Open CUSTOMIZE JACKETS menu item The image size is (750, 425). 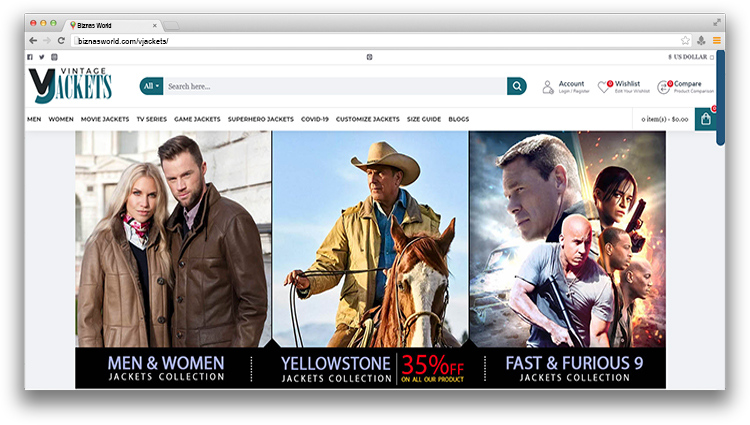point(367,119)
